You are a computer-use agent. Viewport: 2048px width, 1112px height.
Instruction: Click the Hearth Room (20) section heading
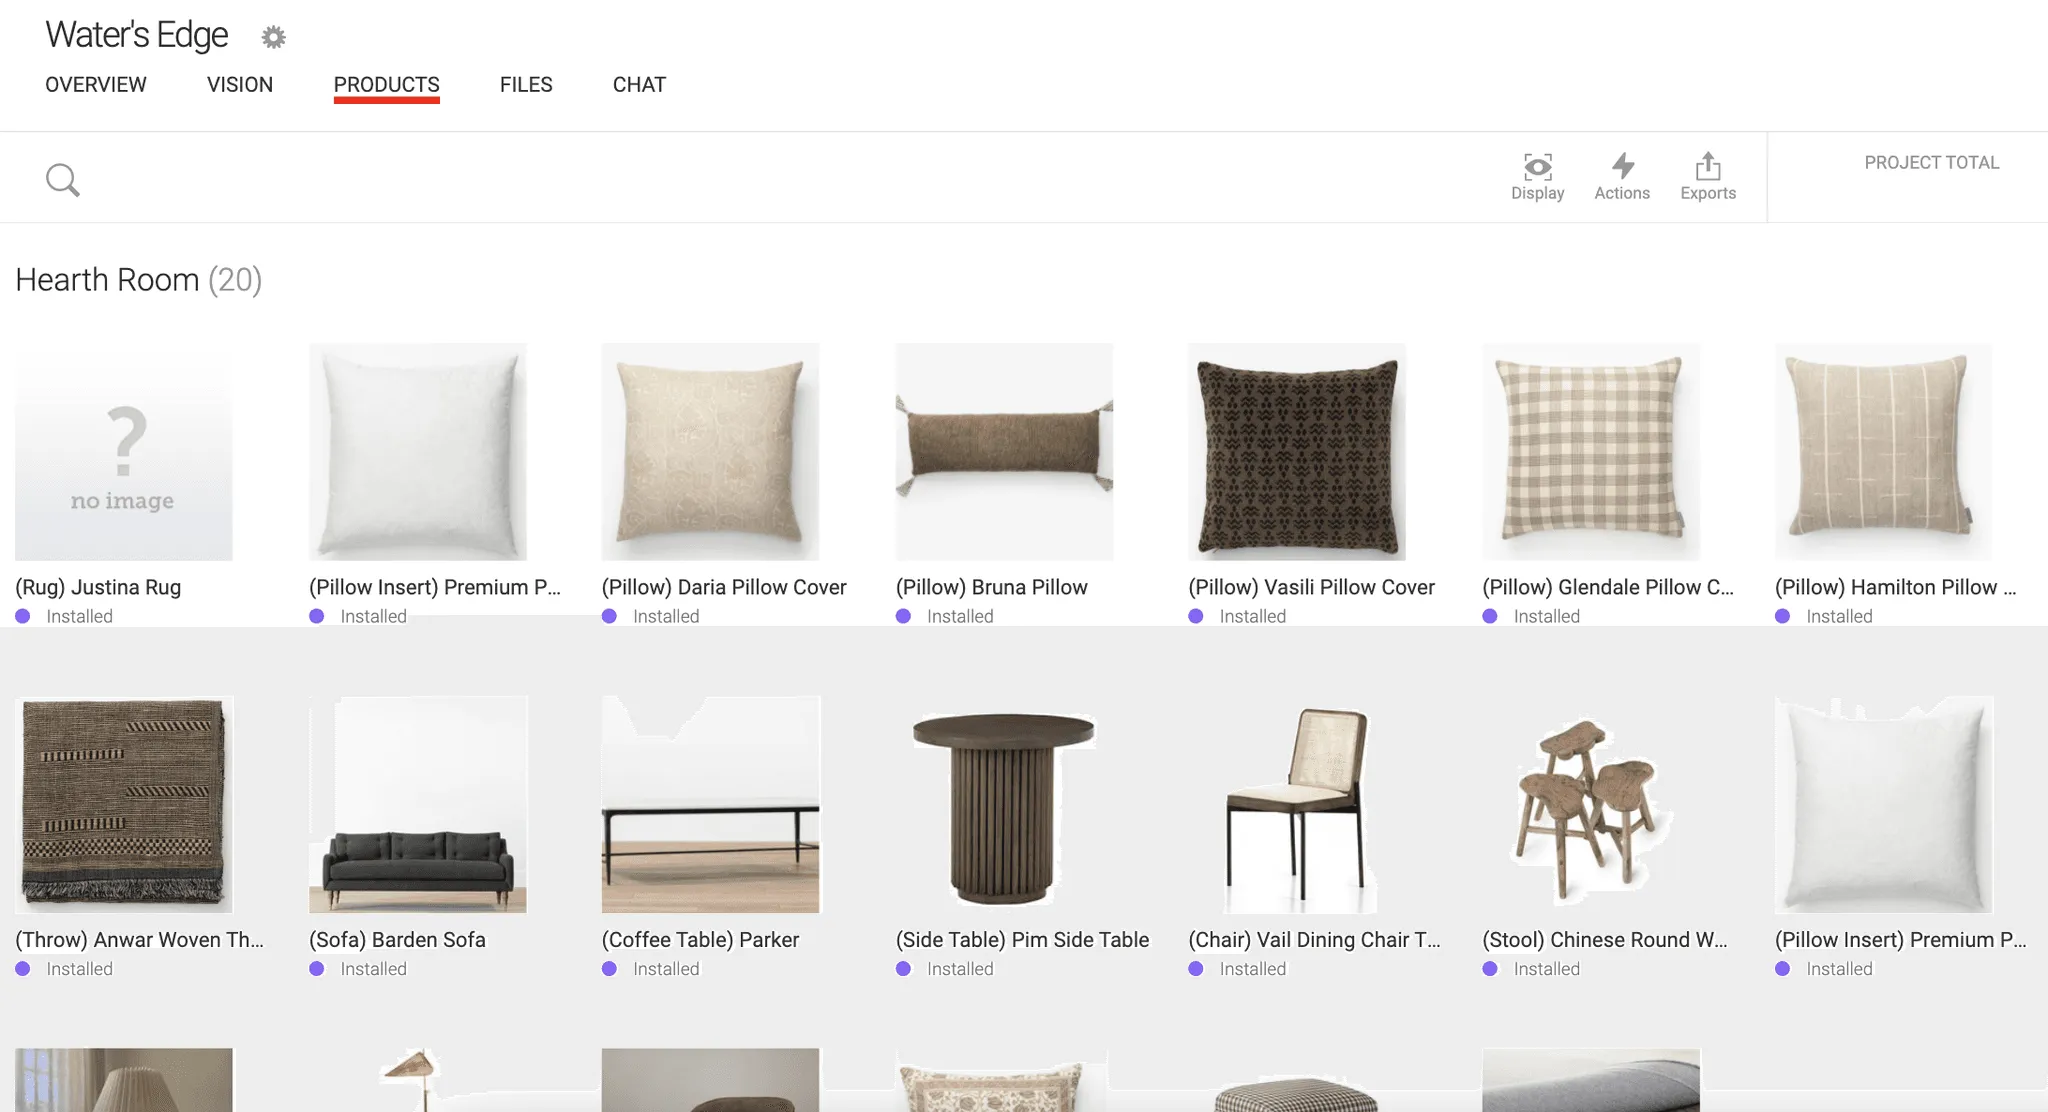coord(139,280)
